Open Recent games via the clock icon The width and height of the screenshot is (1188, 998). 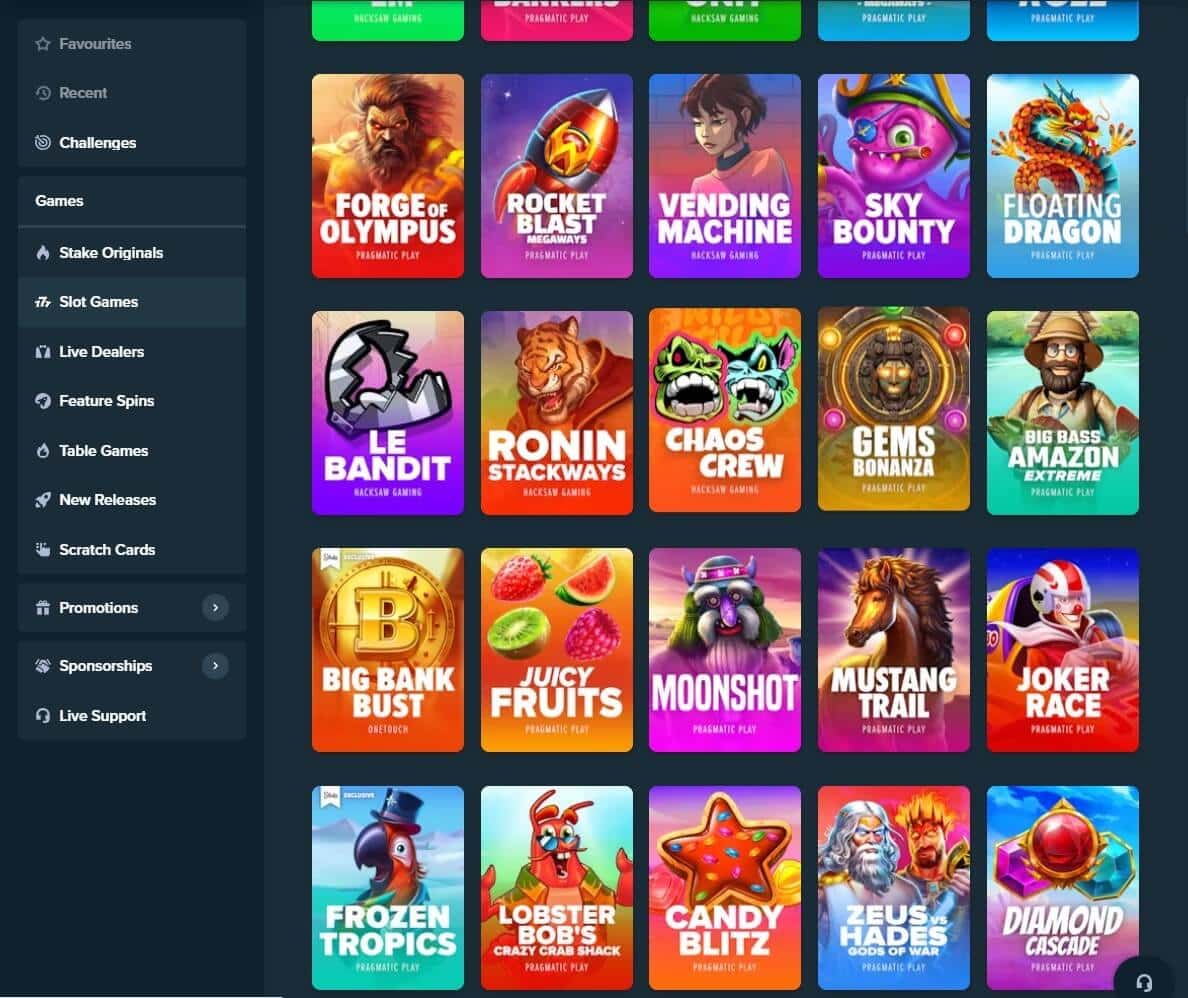coord(42,92)
